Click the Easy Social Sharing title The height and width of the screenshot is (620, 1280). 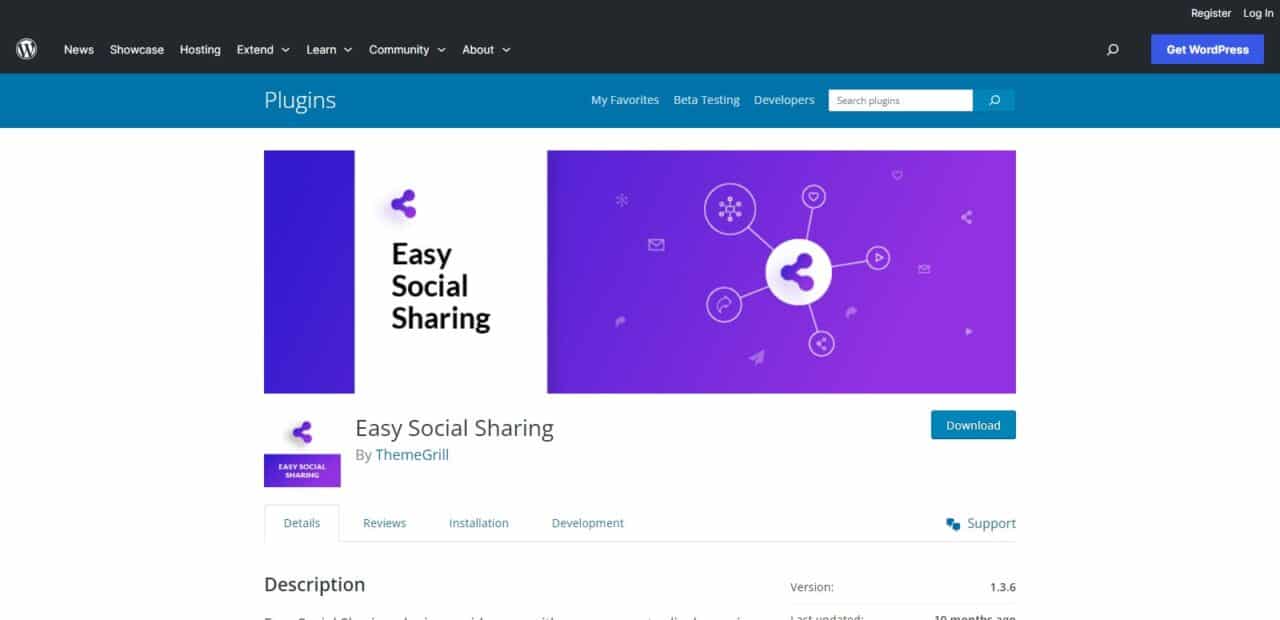(454, 428)
